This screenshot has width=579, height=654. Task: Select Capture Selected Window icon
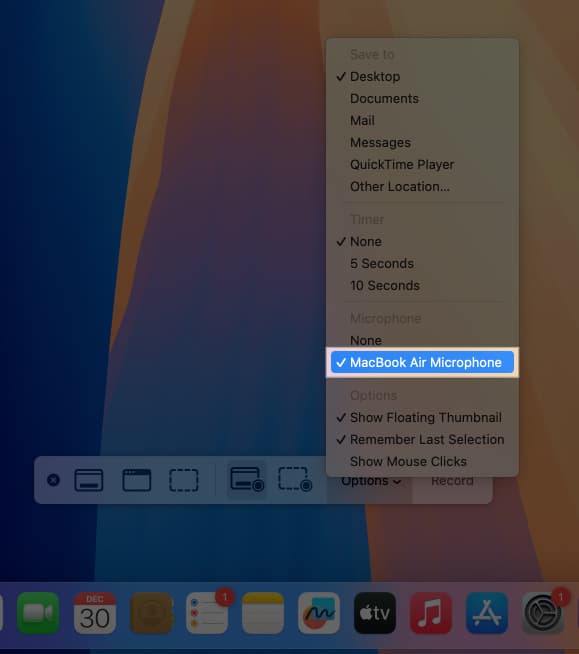[x=137, y=480]
